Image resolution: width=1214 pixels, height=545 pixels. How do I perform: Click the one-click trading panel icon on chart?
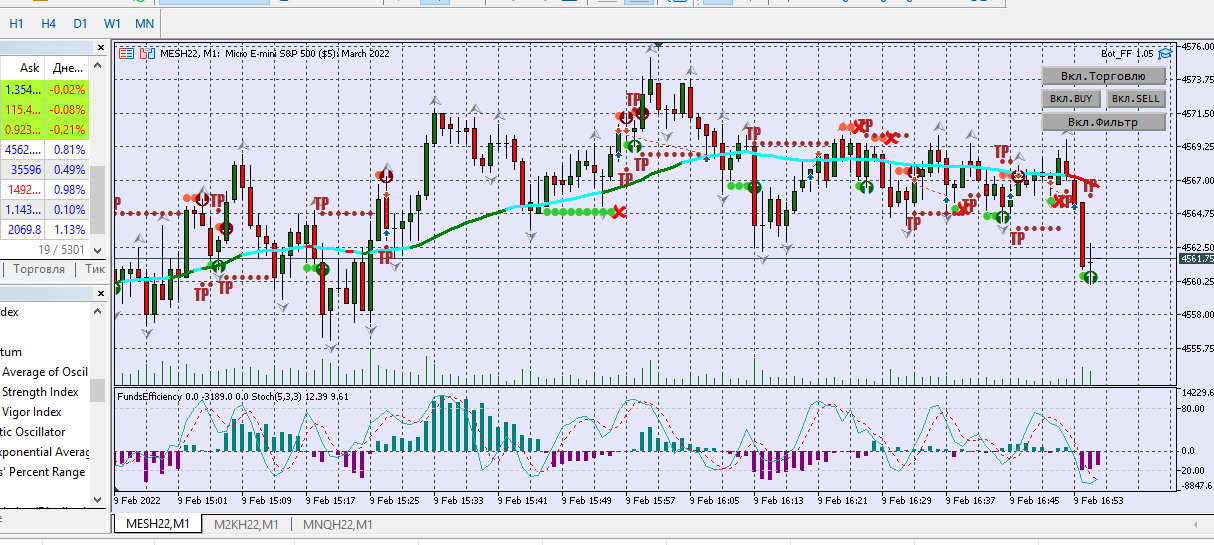coord(148,54)
